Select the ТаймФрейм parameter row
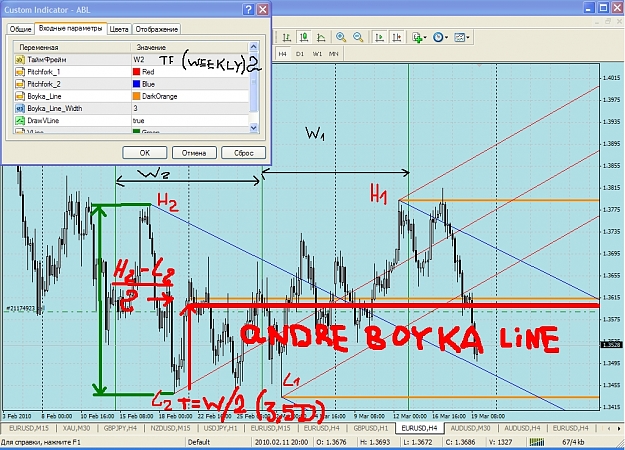This screenshot has width=625, height=450. 131,59
